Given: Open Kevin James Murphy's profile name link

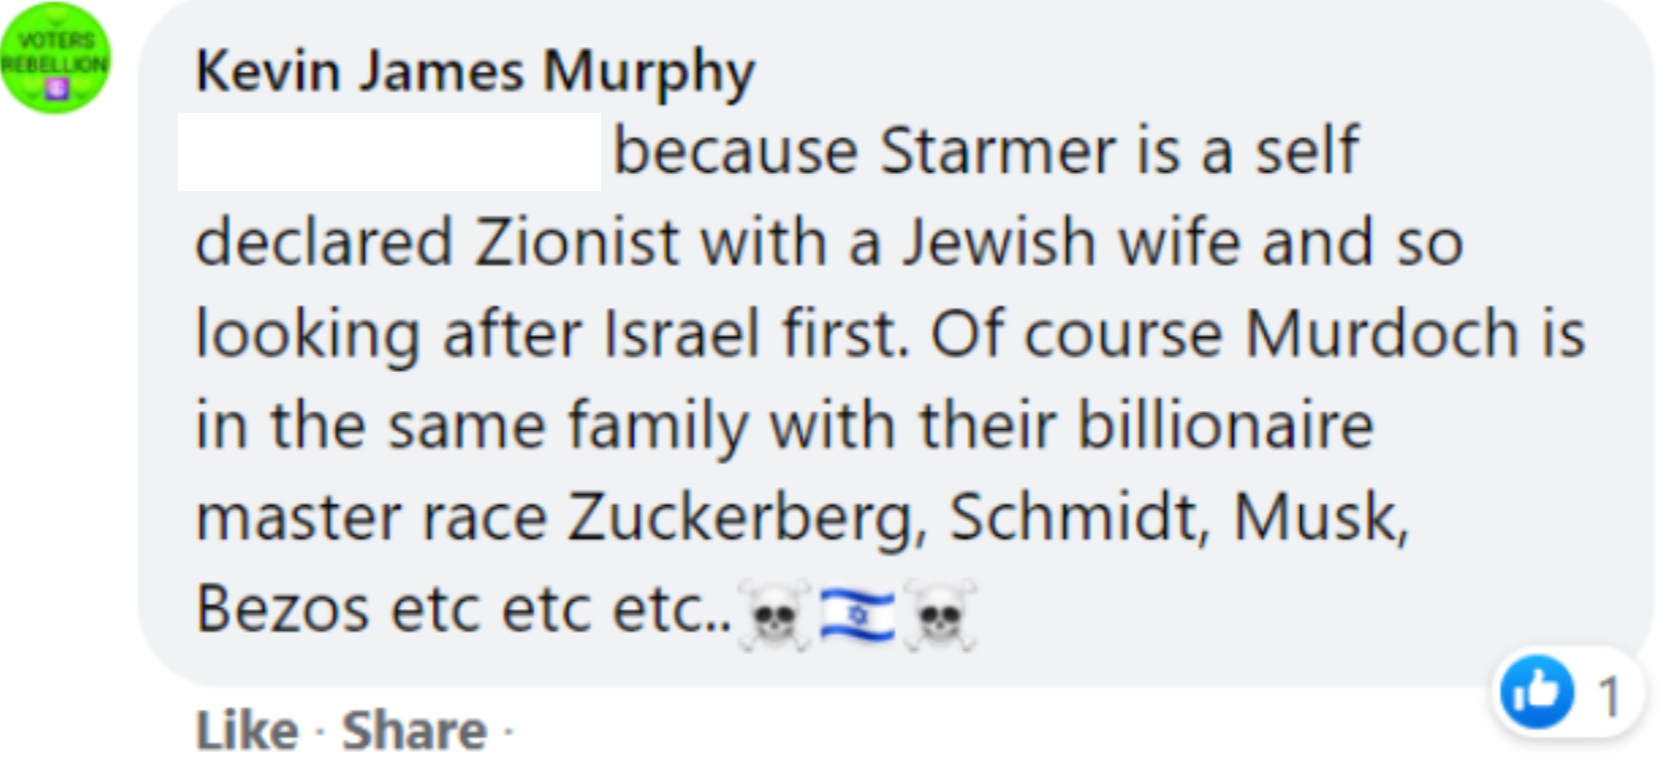Looking at the screenshot, I should 475,72.
